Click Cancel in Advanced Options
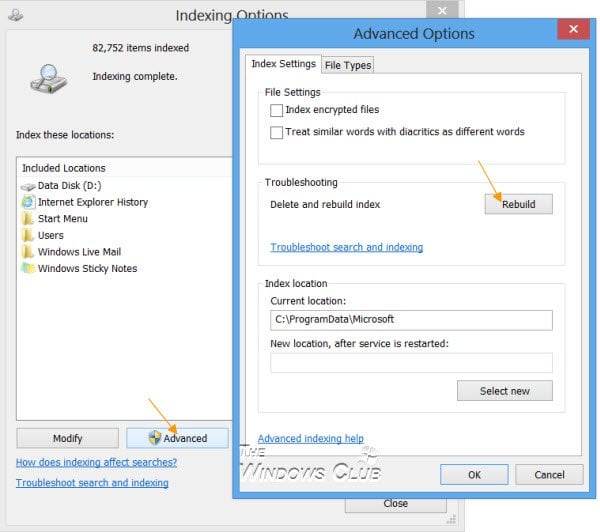The height and width of the screenshot is (532, 600). [x=549, y=475]
